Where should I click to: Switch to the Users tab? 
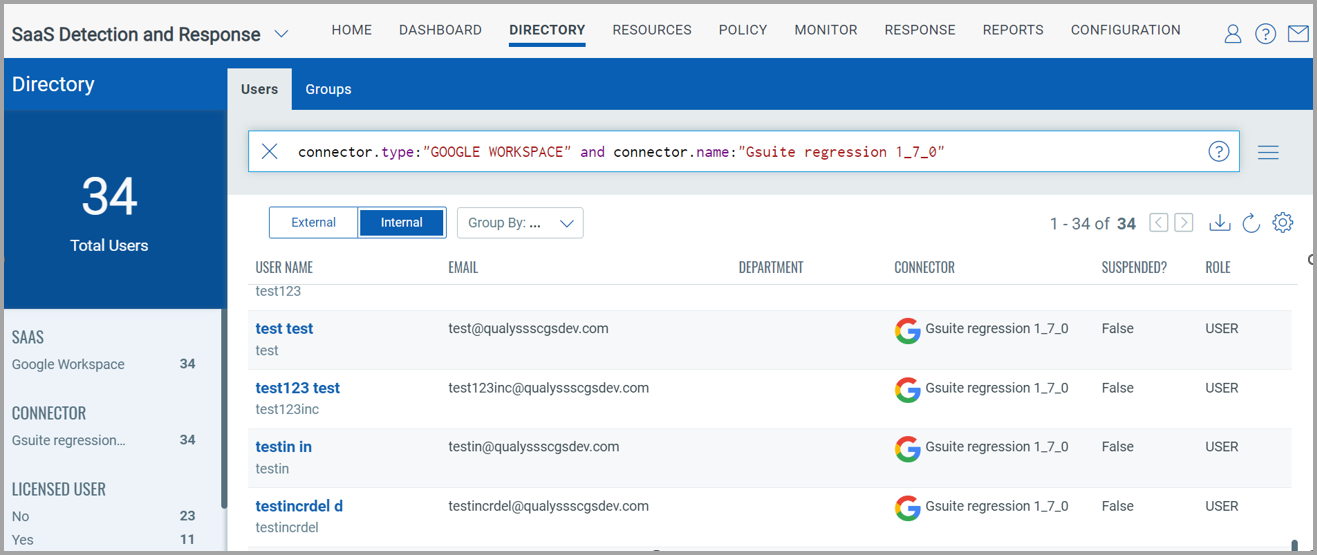click(259, 89)
